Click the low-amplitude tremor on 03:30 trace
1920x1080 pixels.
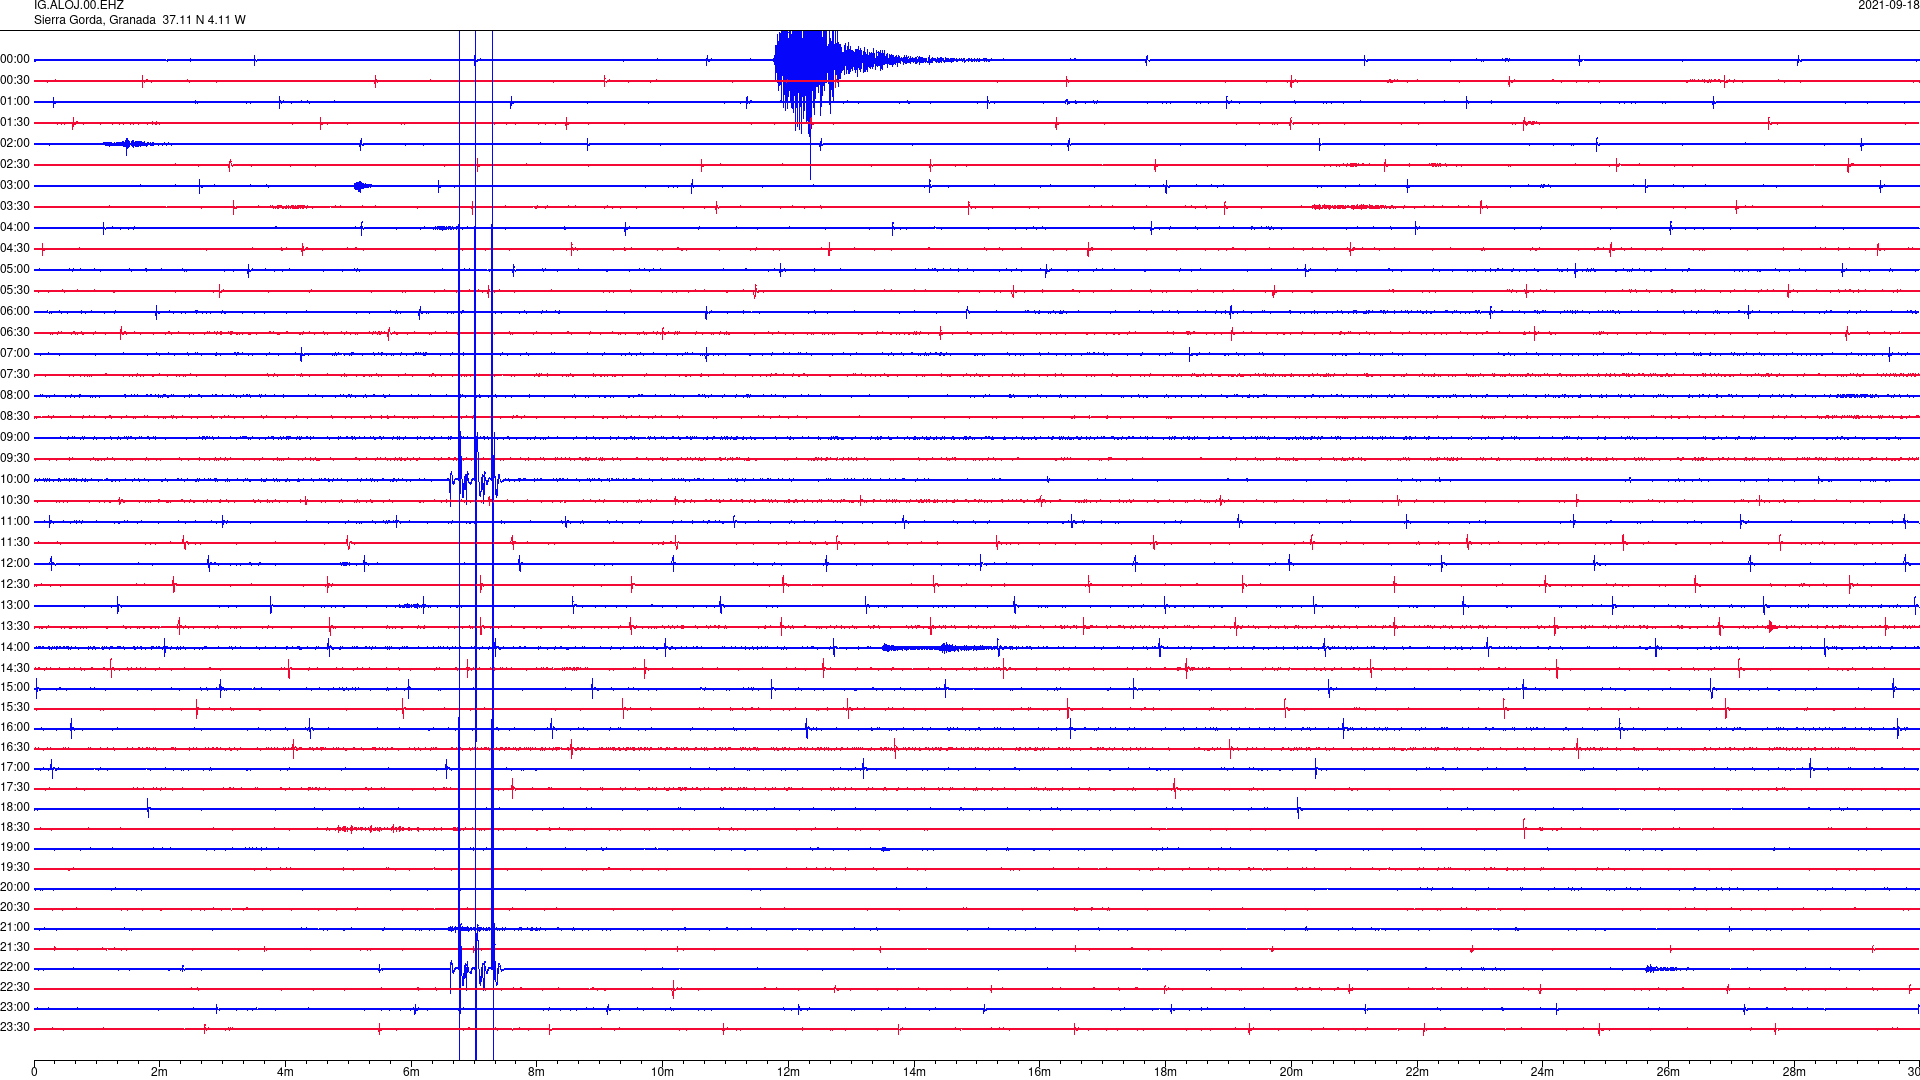pyautogui.click(x=1352, y=207)
